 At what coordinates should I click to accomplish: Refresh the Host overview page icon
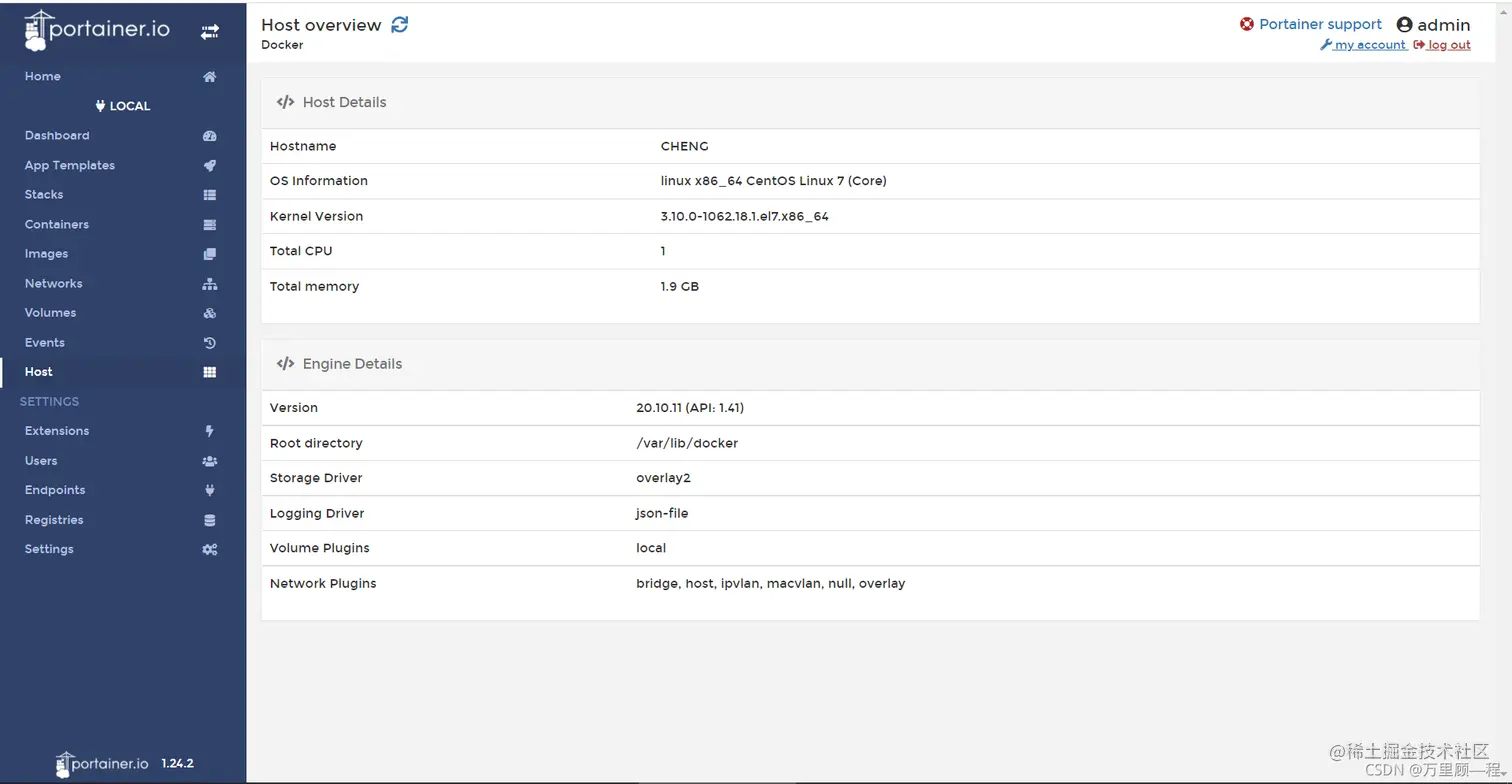coord(399,25)
